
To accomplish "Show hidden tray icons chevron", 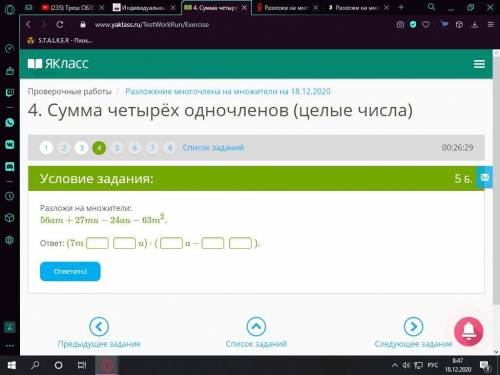I will (395, 365).
